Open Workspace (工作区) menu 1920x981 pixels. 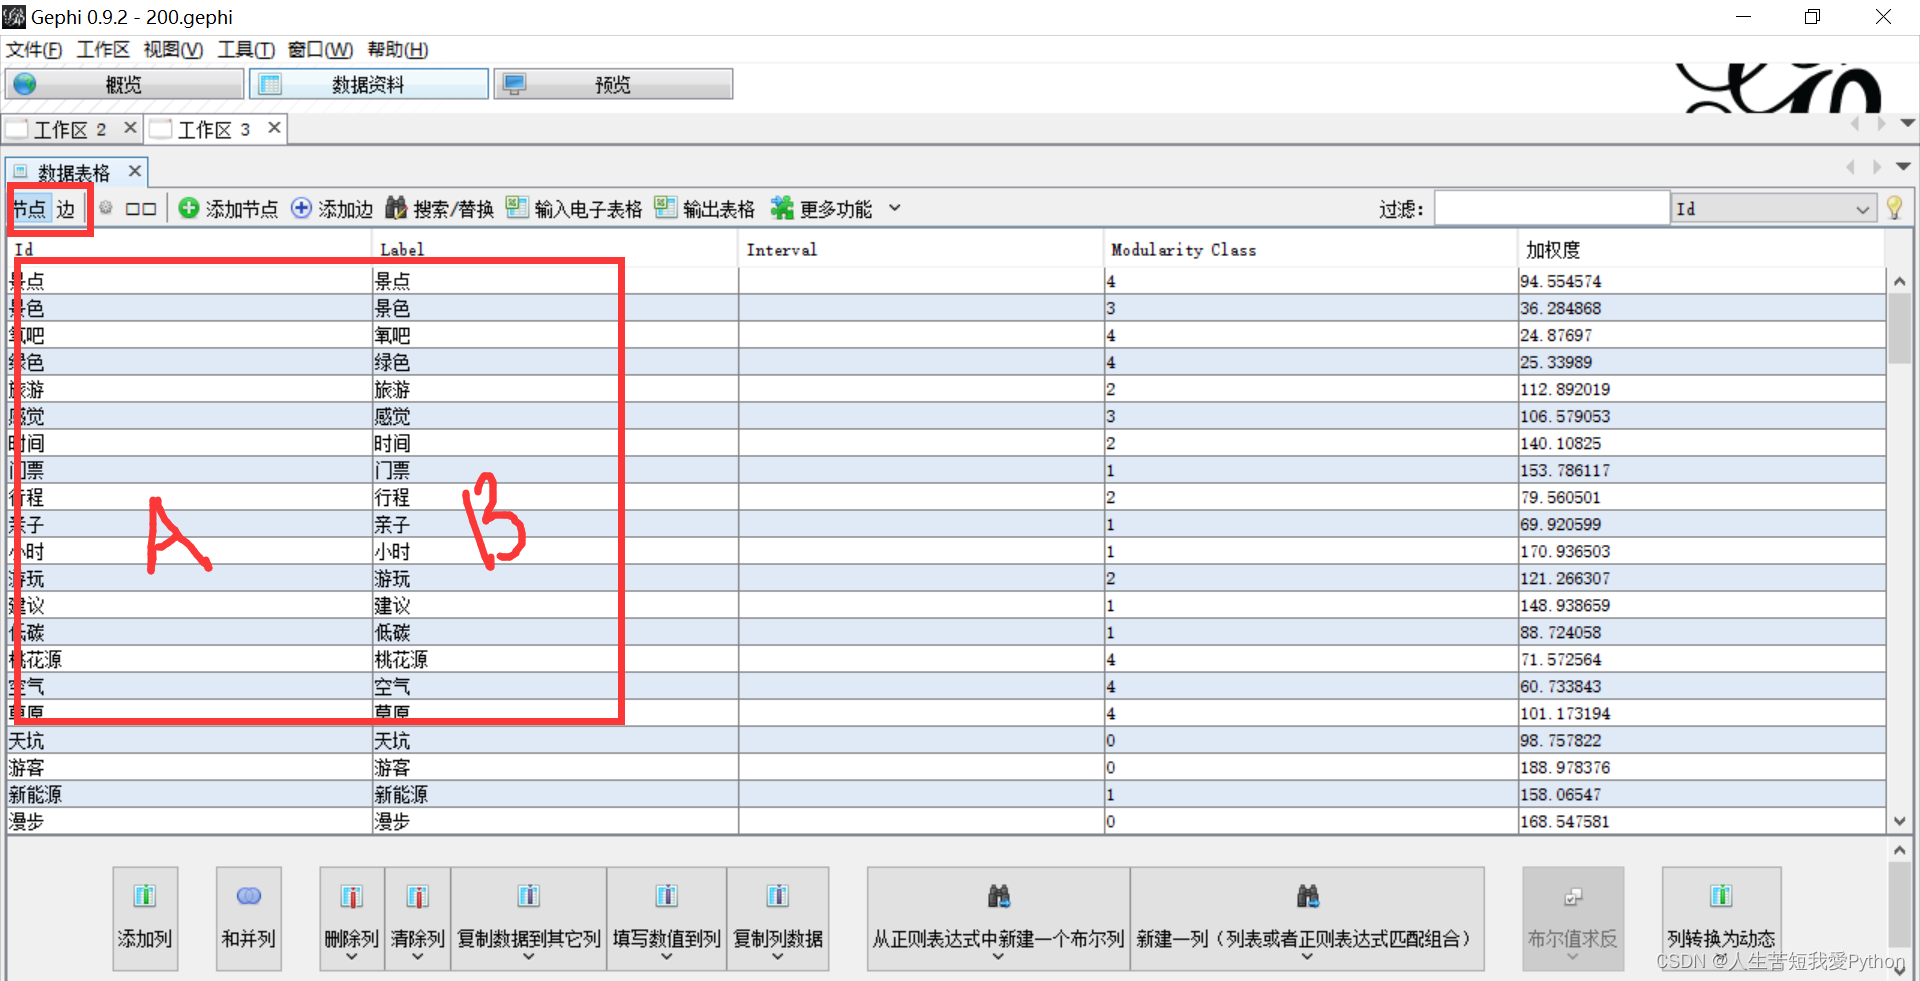pyautogui.click(x=103, y=50)
